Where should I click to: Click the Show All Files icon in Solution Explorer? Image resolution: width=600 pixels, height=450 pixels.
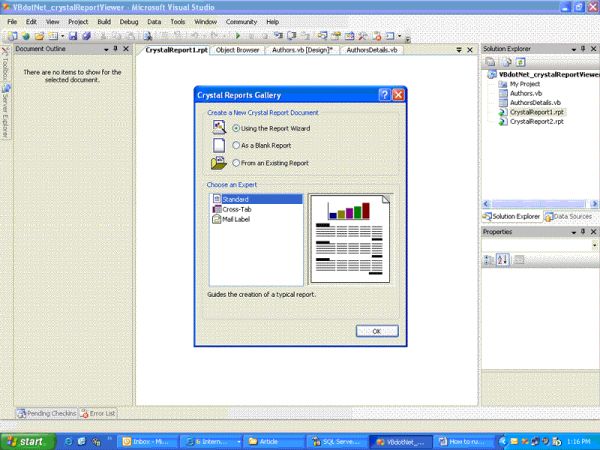[507, 62]
